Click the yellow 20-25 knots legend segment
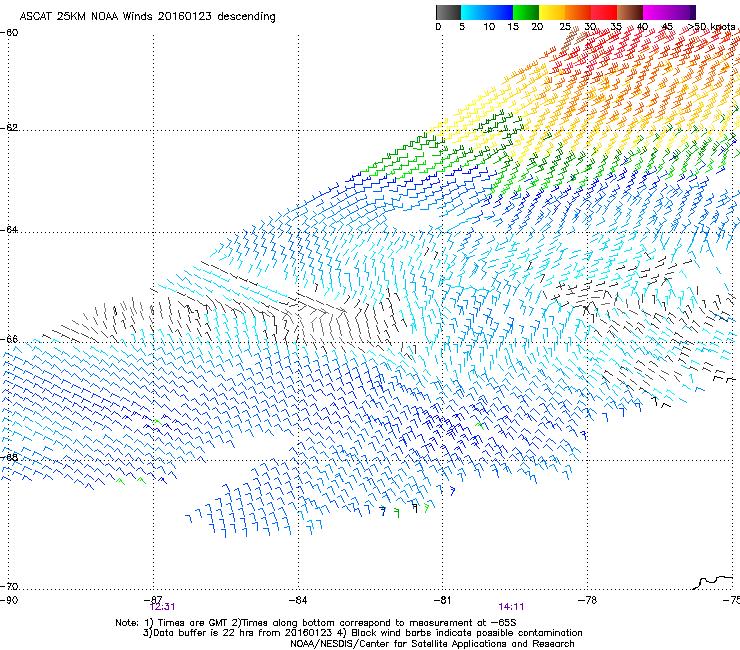The width and height of the screenshot is (740, 650). coord(552,12)
